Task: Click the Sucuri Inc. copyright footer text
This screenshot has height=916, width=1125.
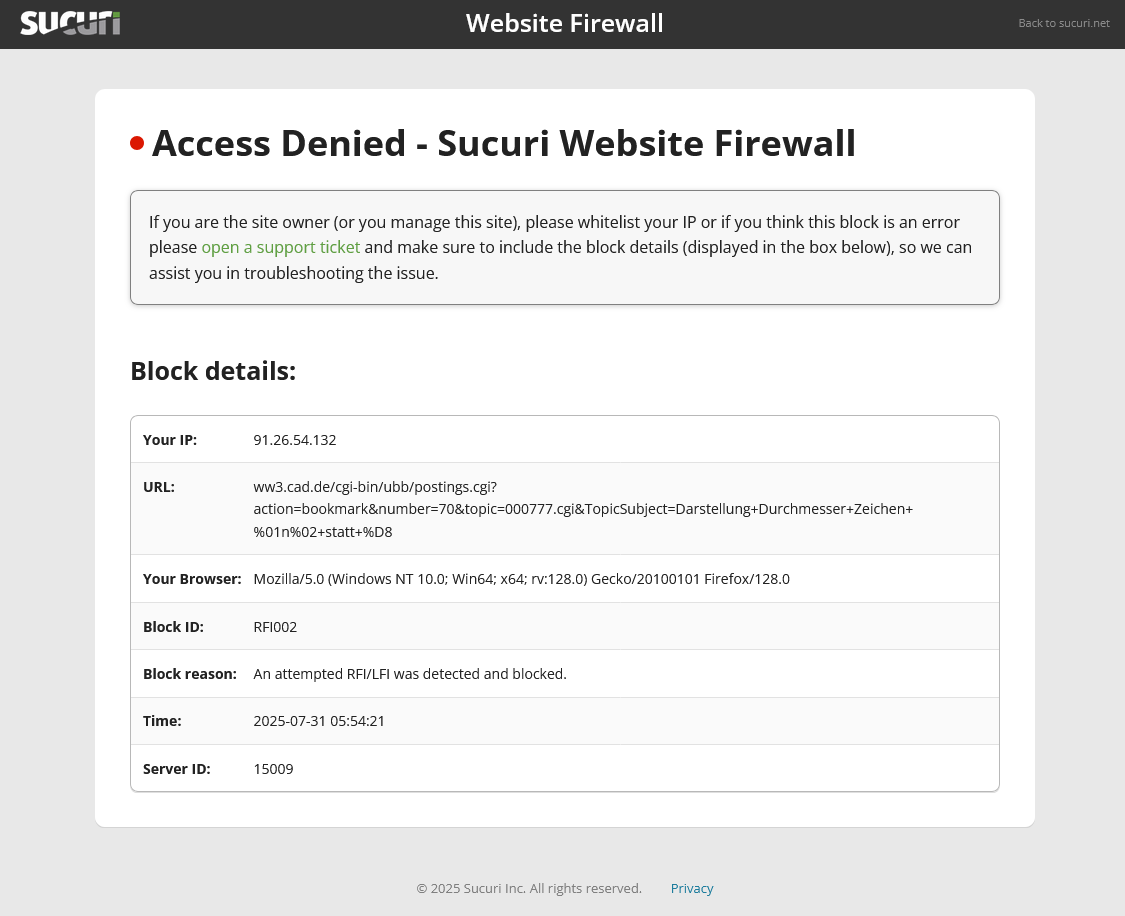Action: coord(529,888)
